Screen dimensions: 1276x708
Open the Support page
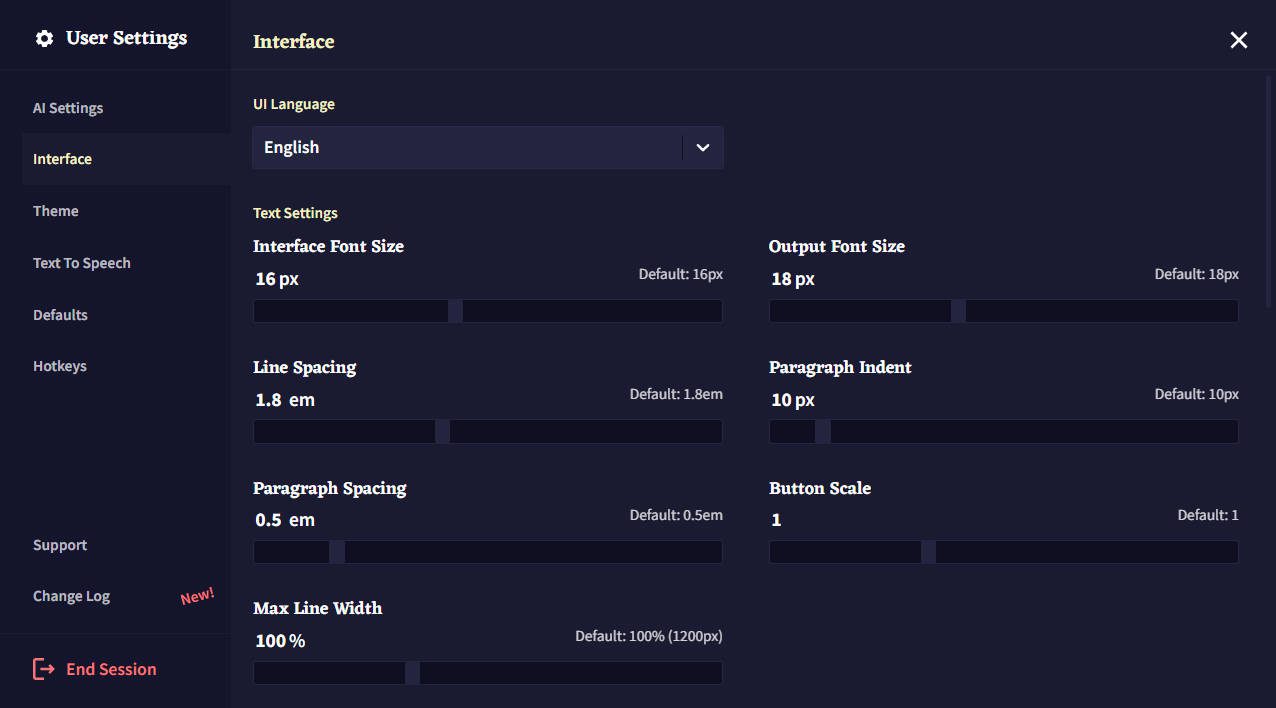click(x=59, y=544)
